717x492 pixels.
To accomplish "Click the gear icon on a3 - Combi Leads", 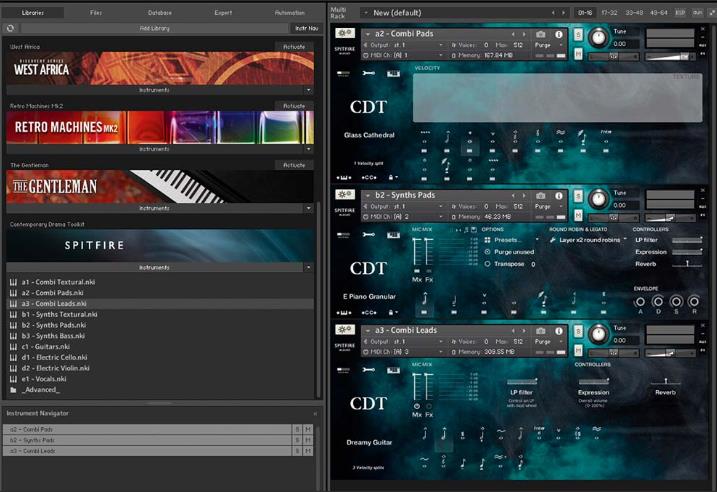I will click(345, 328).
